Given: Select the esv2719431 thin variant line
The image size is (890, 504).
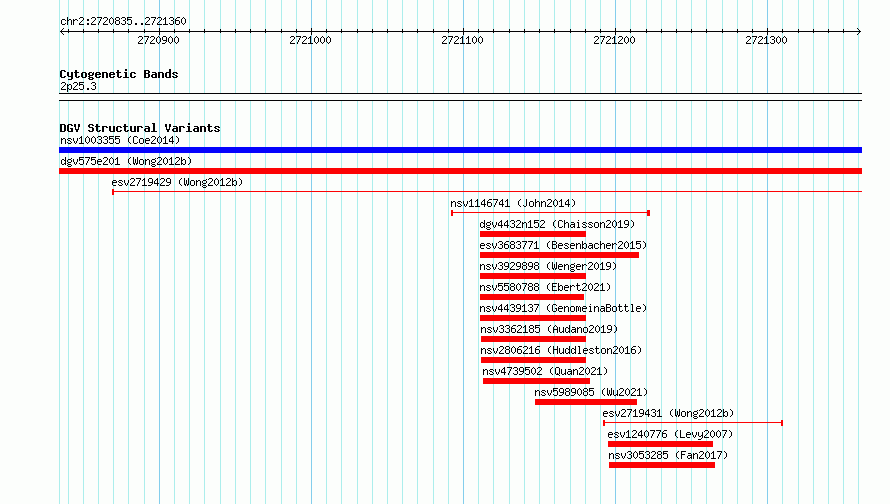Looking at the screenshot, I should pyautogui.click(x=693, y=423).
